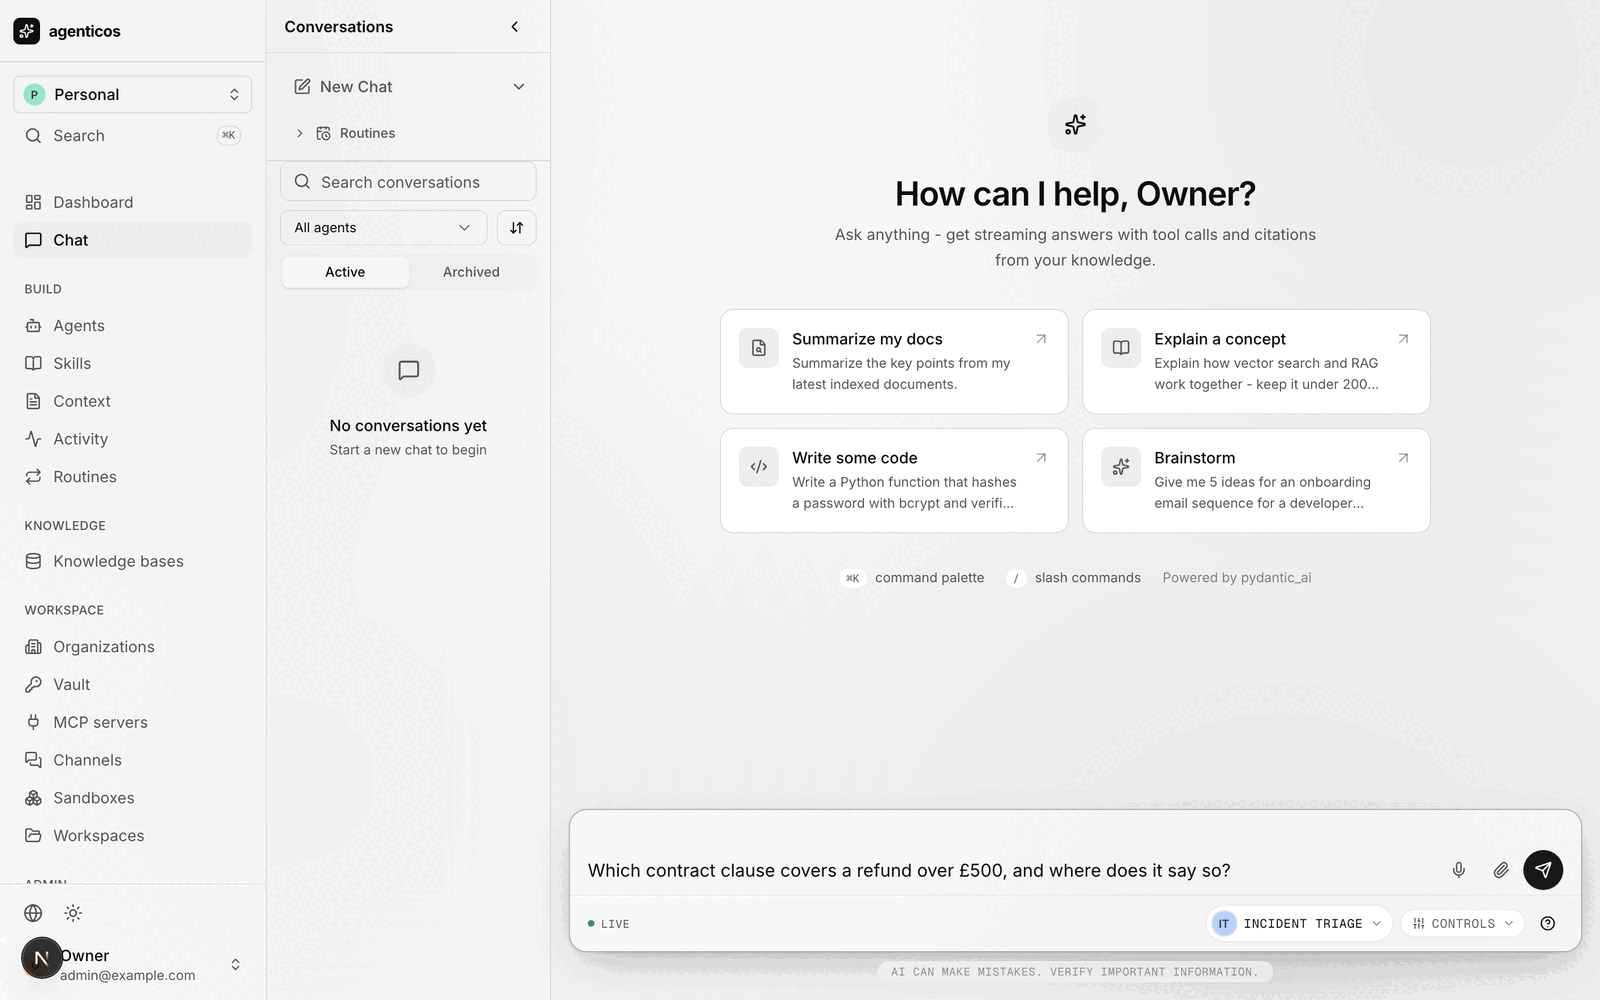Click the book icon on Explain a concept
The width and height of the screenshot is (1600, 1000).
point(1121,348)
